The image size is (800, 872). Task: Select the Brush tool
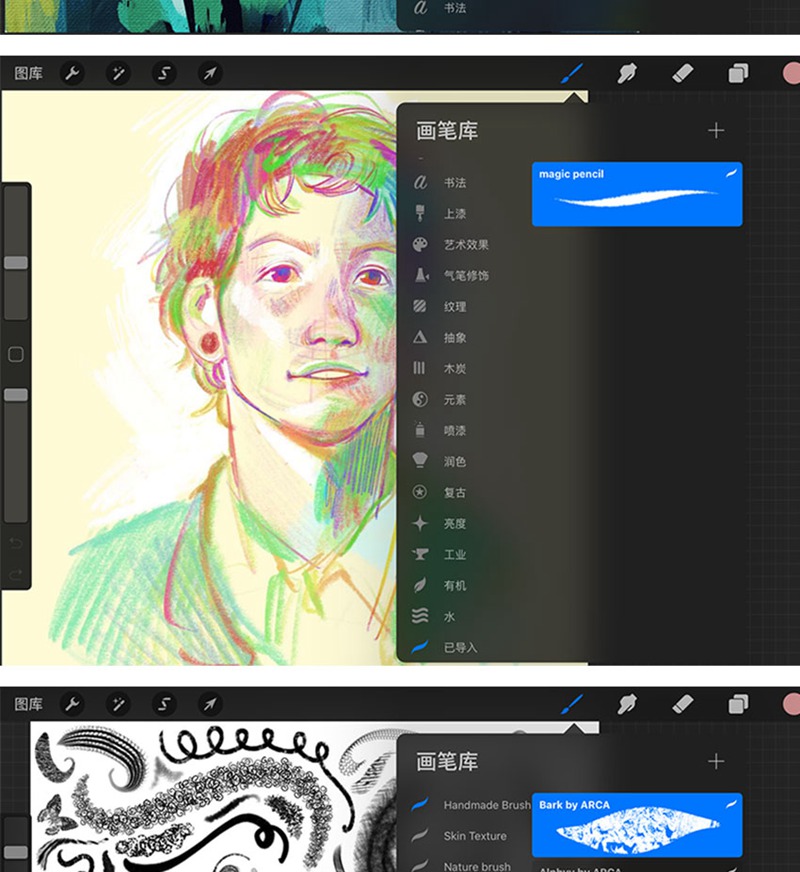[x=572, y=72]
